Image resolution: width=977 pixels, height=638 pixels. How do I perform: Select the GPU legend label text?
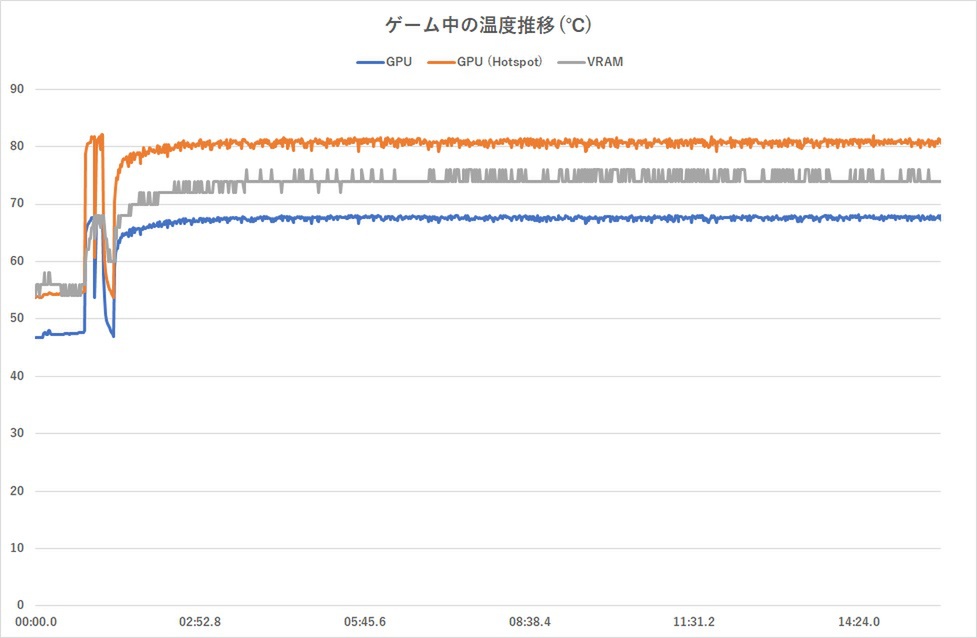[398, 62]
